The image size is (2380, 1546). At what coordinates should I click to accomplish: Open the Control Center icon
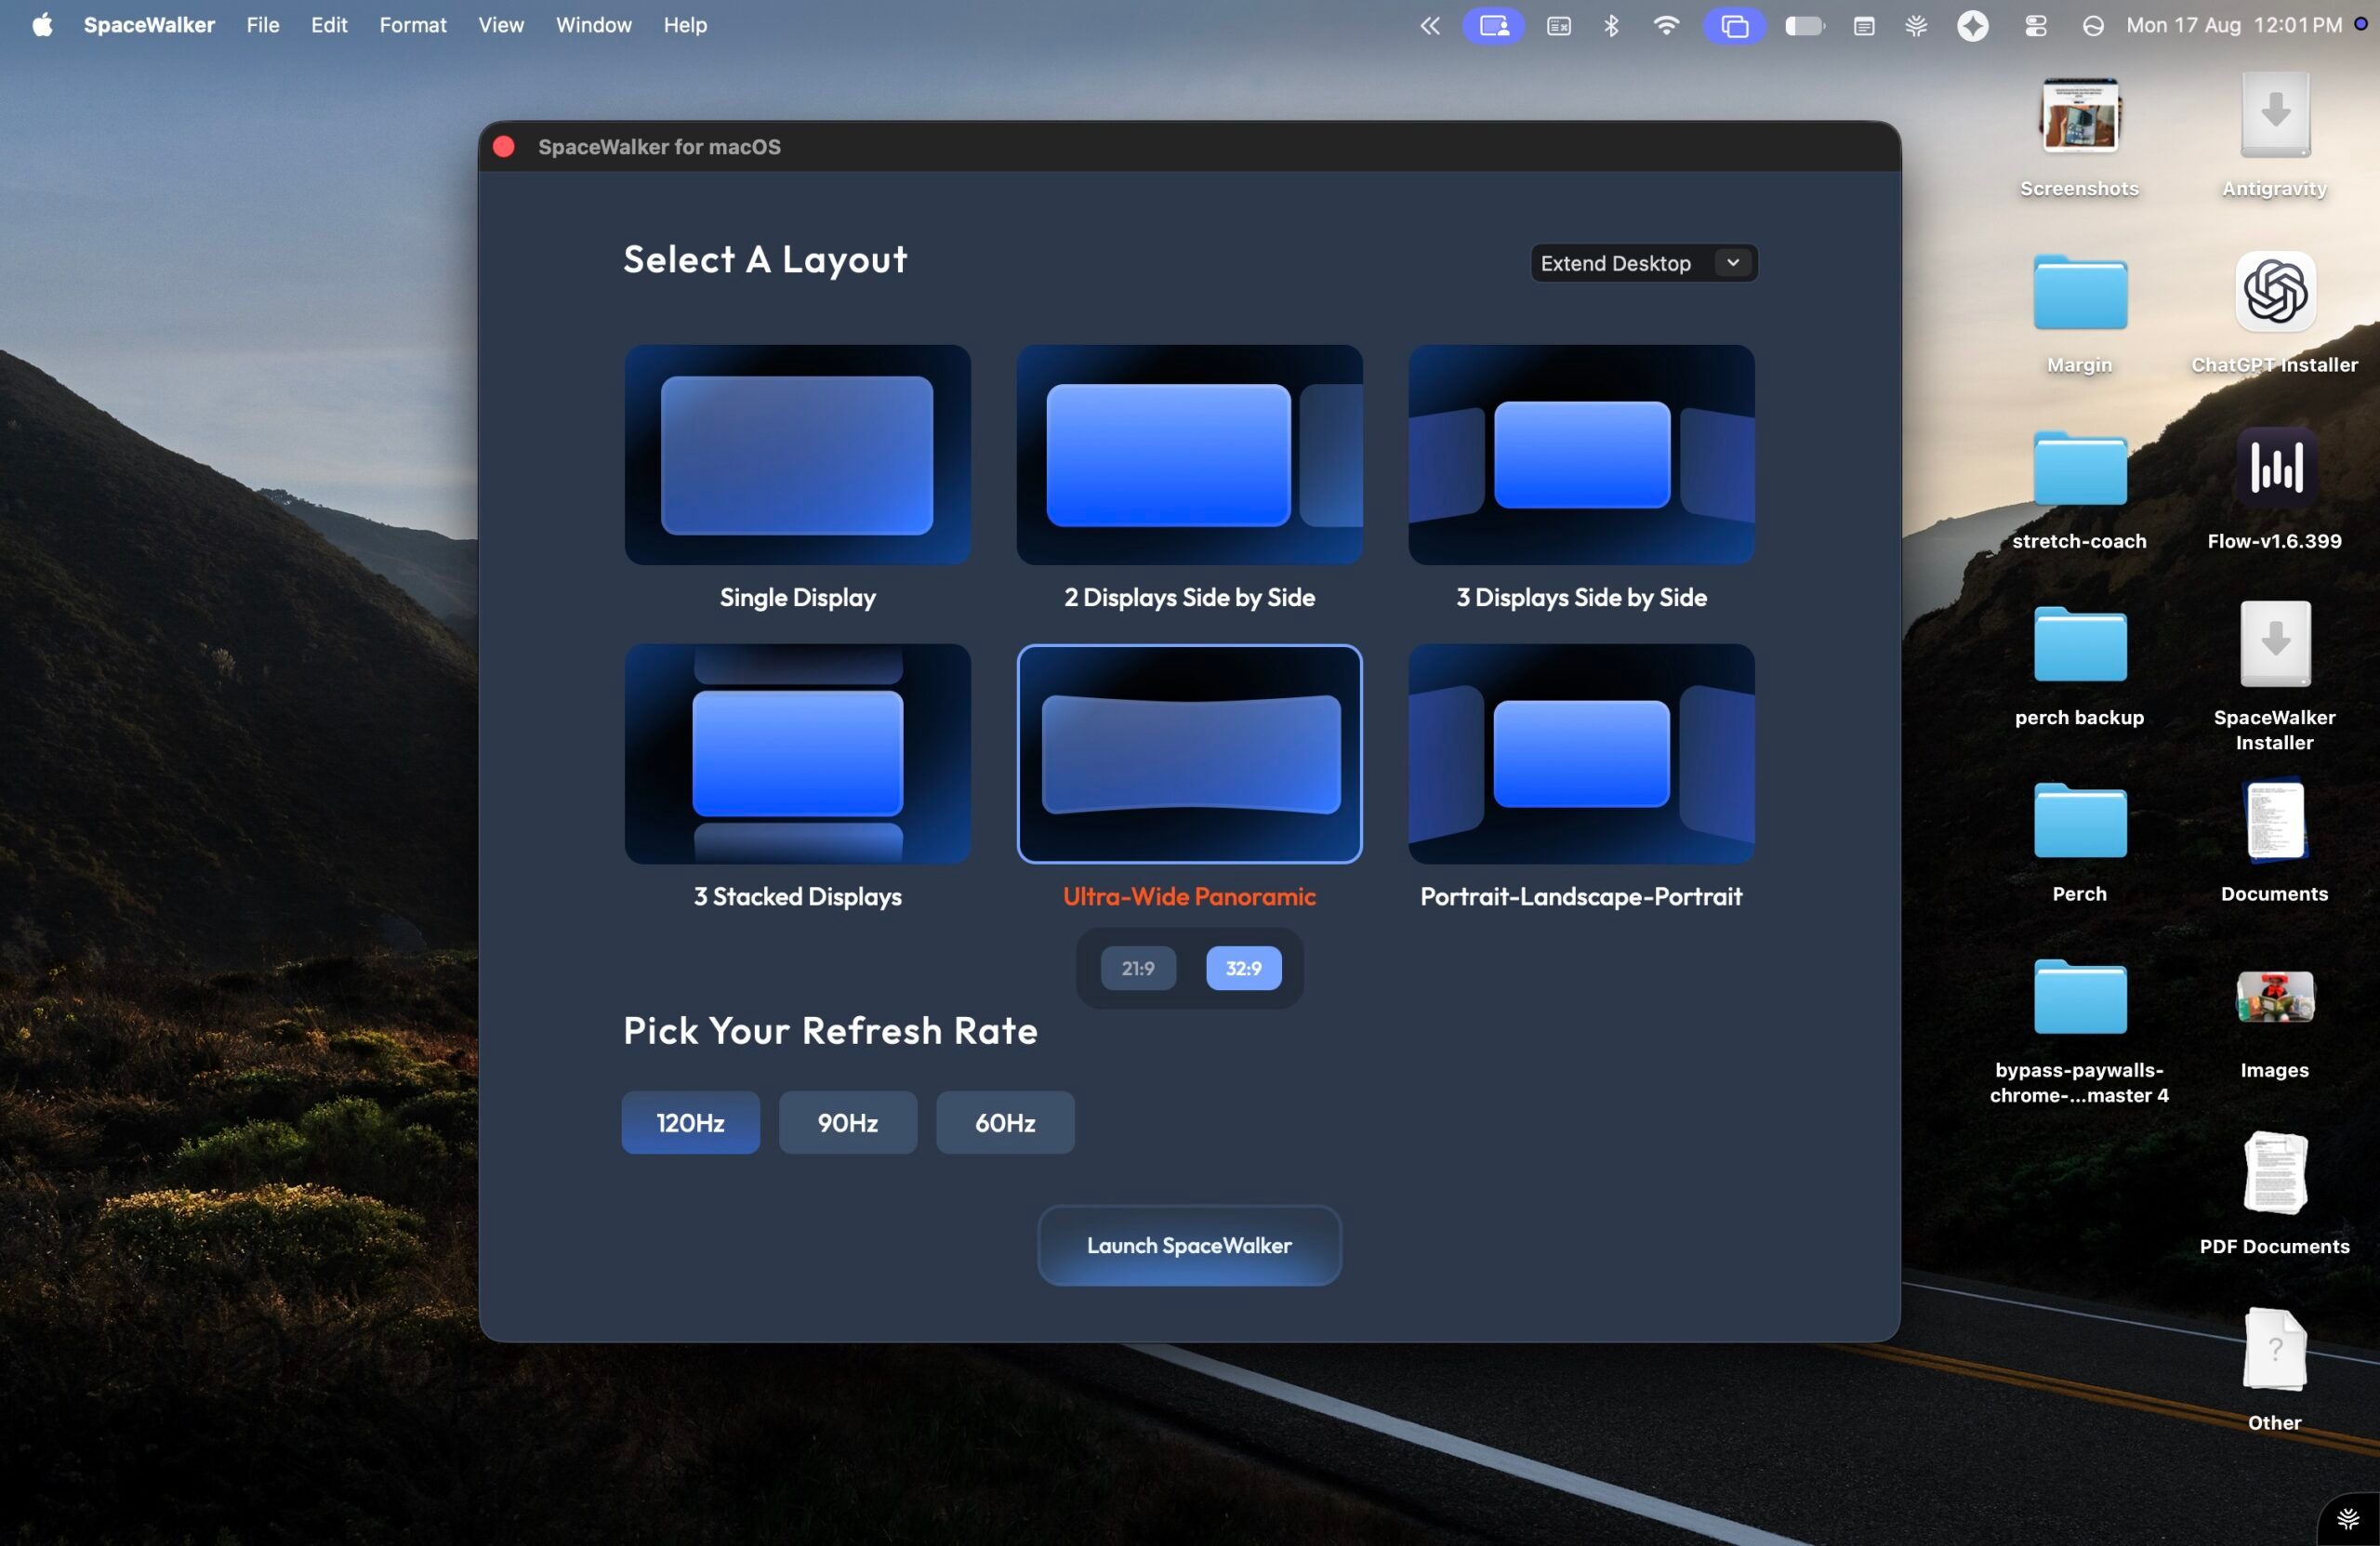click(2036, 26)
